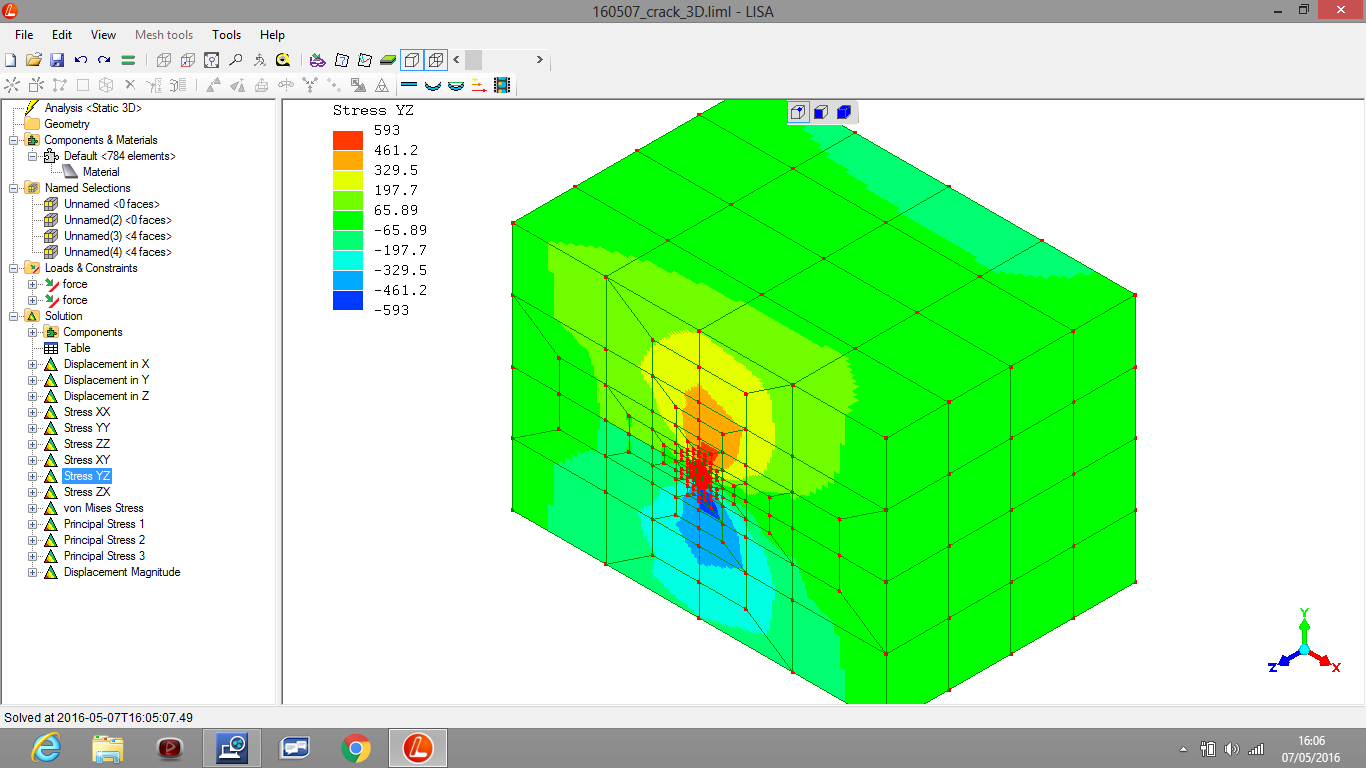Run the Solve green equals icon
The height and width of the screenshot is (768, 1366).
[128, 60]
